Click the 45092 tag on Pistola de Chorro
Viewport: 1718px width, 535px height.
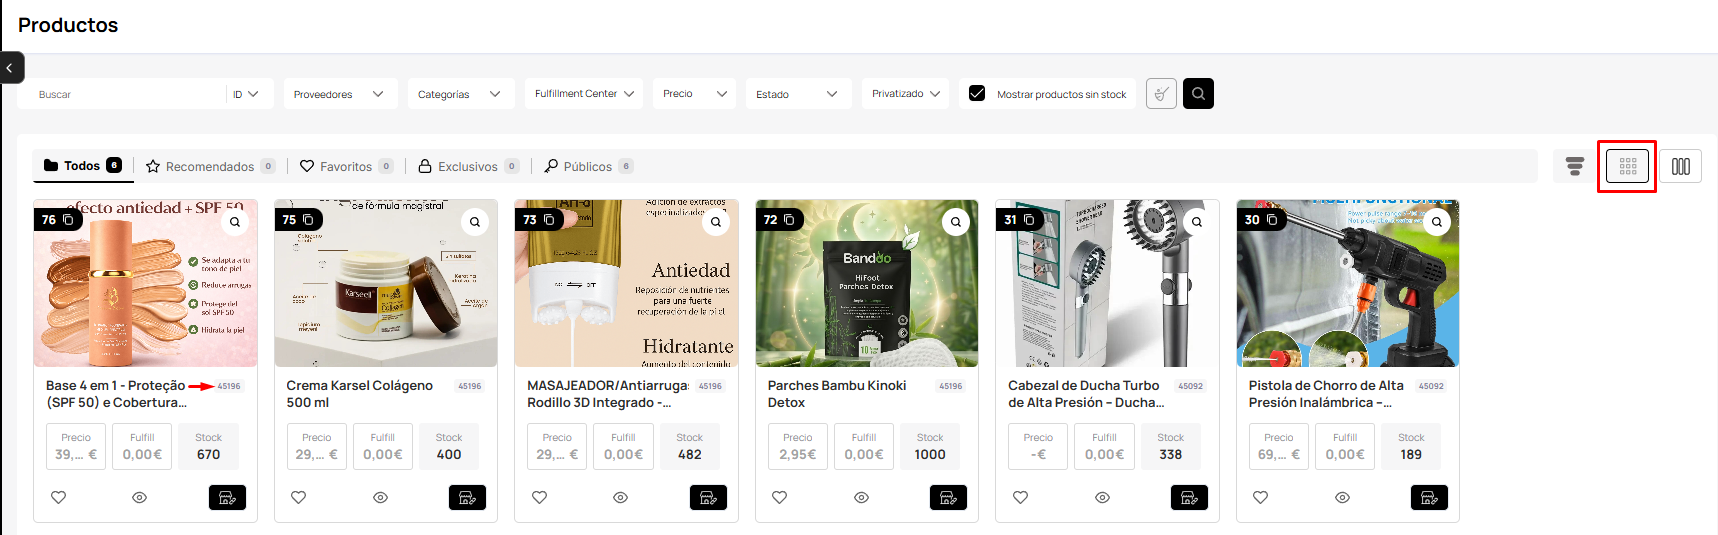click(x=1431, y=386)
